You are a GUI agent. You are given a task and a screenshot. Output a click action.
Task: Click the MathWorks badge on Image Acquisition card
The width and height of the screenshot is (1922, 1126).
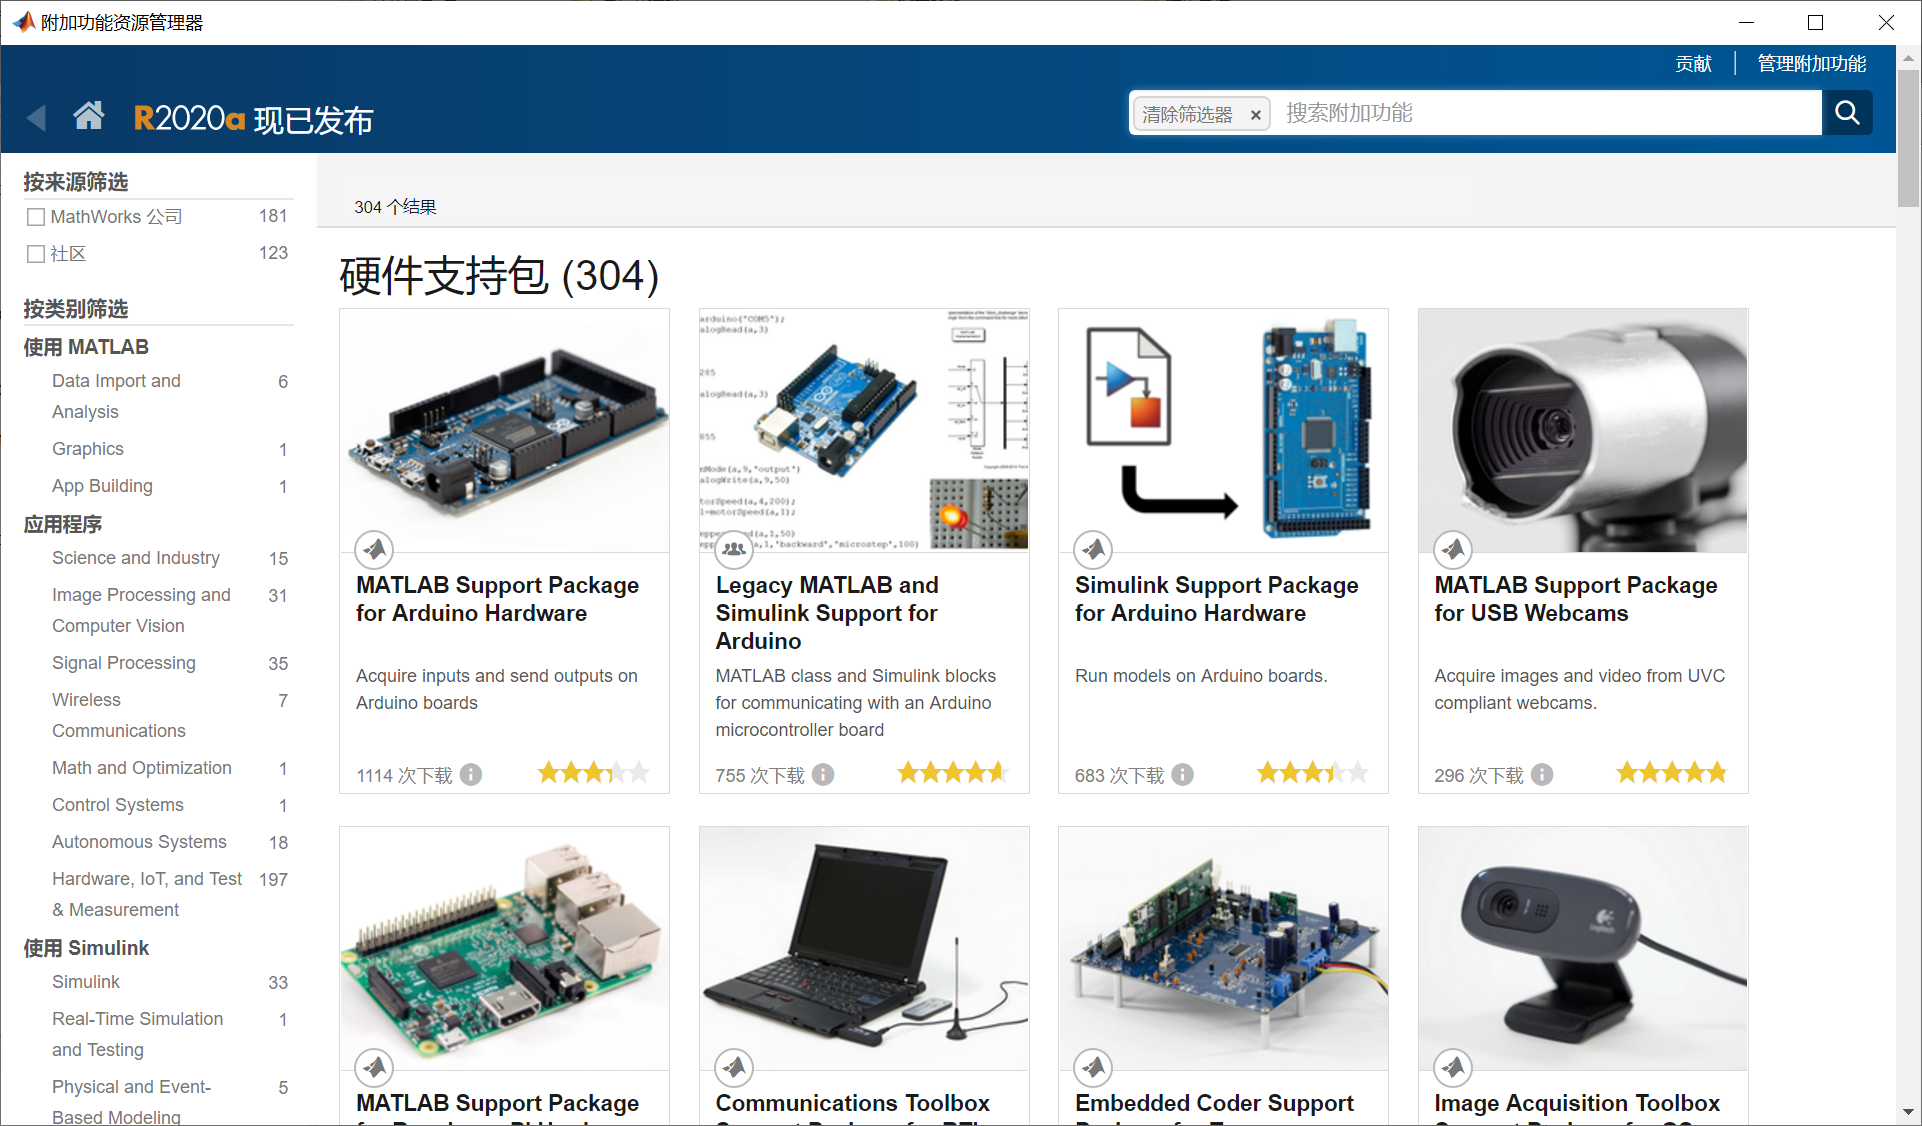[1453, 1067]
